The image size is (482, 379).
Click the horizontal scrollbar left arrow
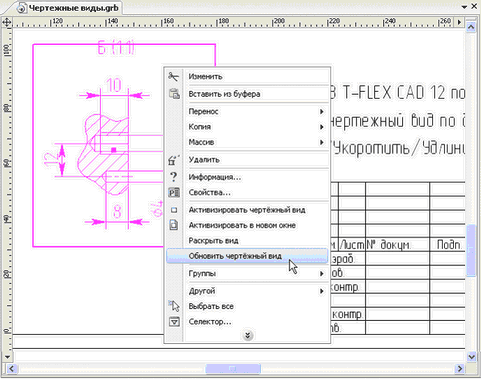pyautogui.click(x=11, y=369)
